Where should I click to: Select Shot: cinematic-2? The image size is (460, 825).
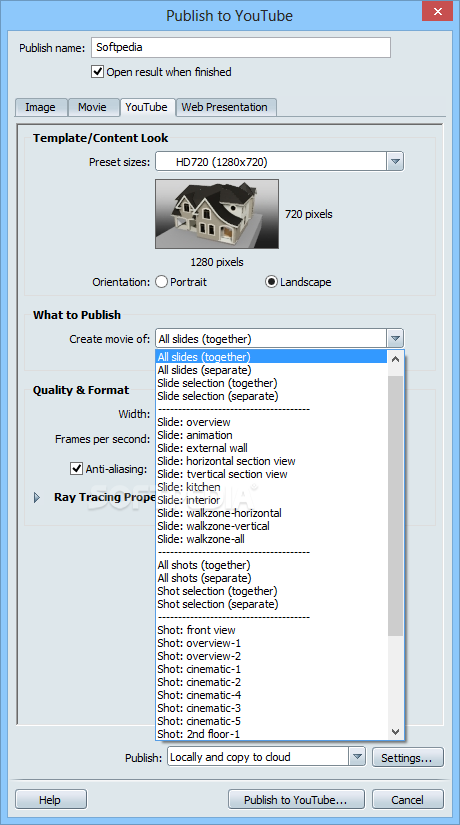[272, 682]
